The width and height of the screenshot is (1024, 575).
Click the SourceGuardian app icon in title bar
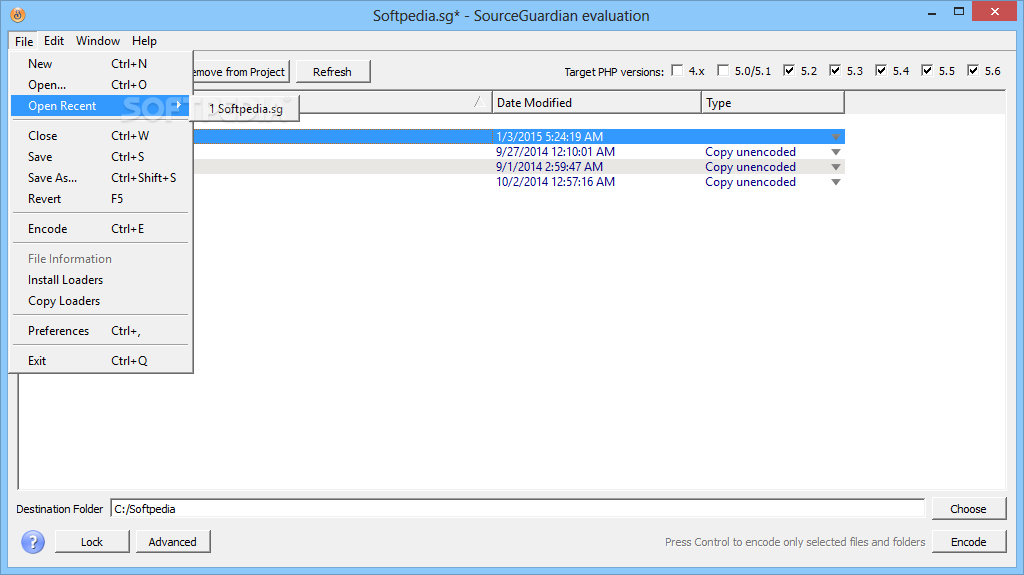pos(18,15)
